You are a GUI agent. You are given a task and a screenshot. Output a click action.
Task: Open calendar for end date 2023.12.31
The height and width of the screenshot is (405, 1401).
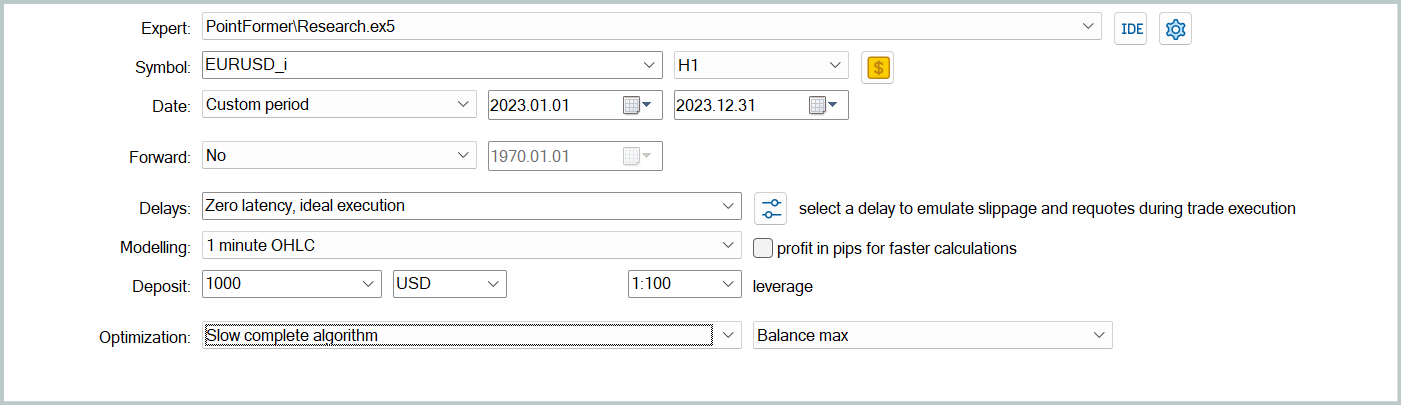coord(823,105)
